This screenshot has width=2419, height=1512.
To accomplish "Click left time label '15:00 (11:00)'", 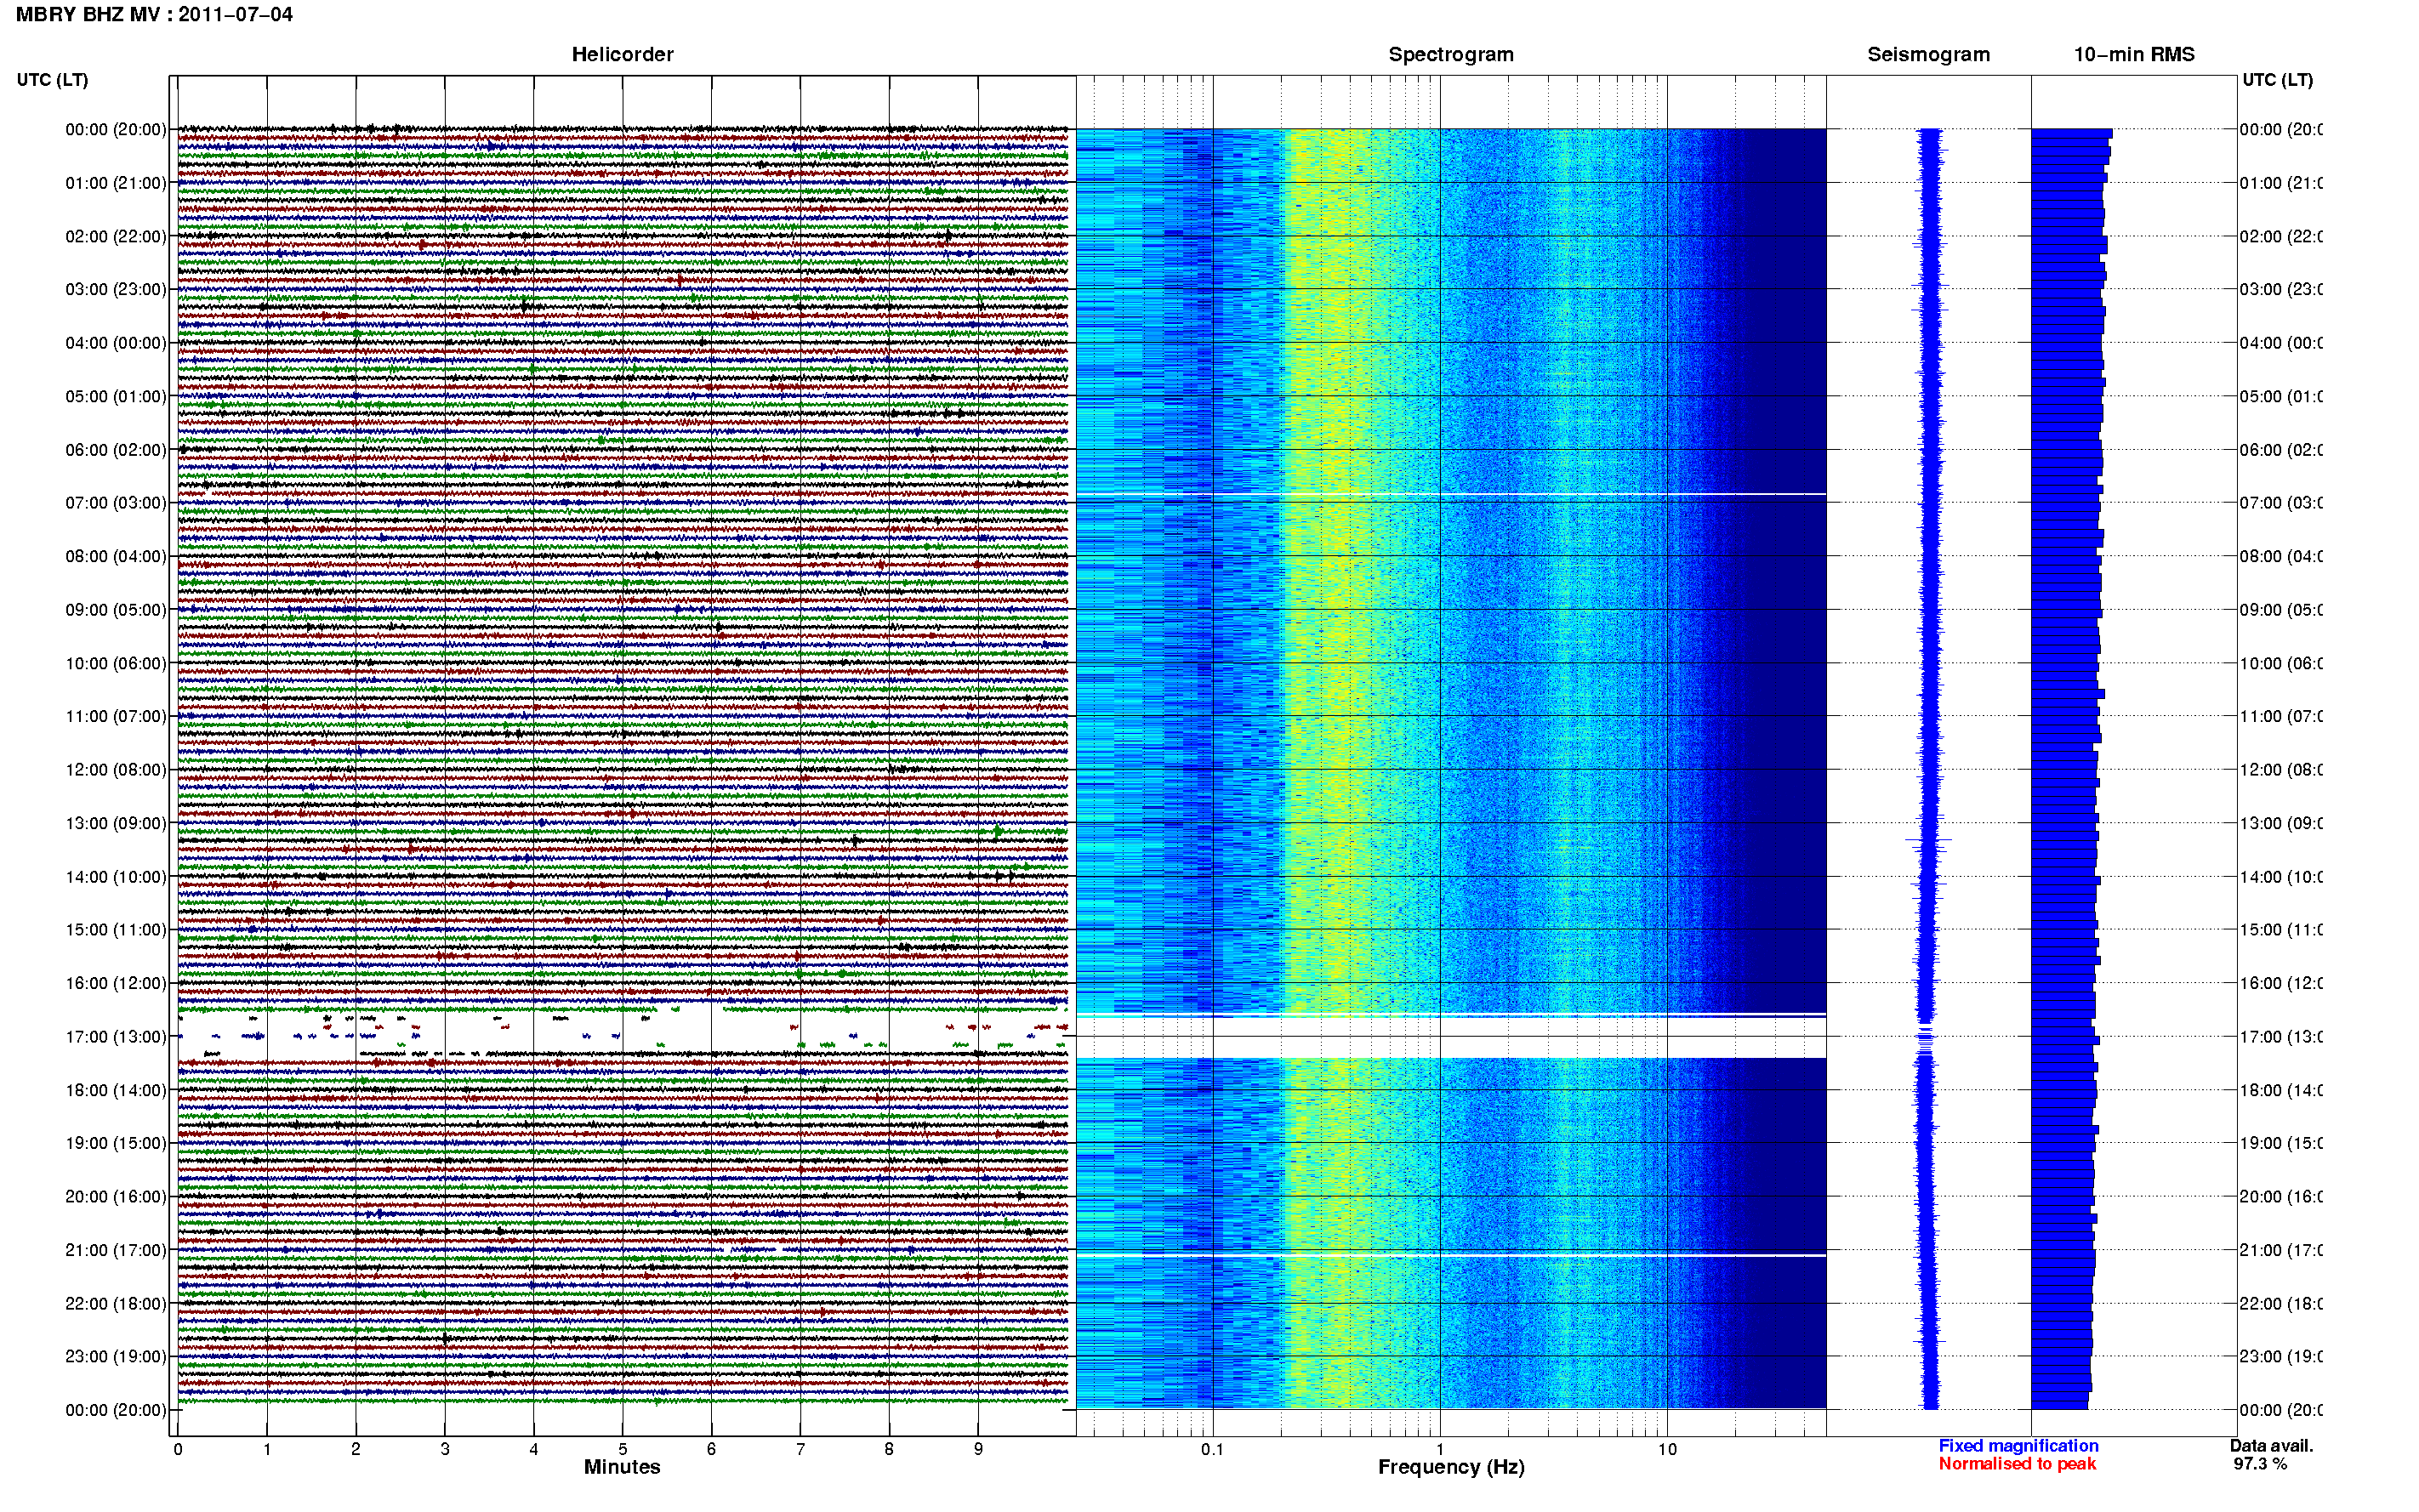I will pyautogui.click(x=116, y=930).
